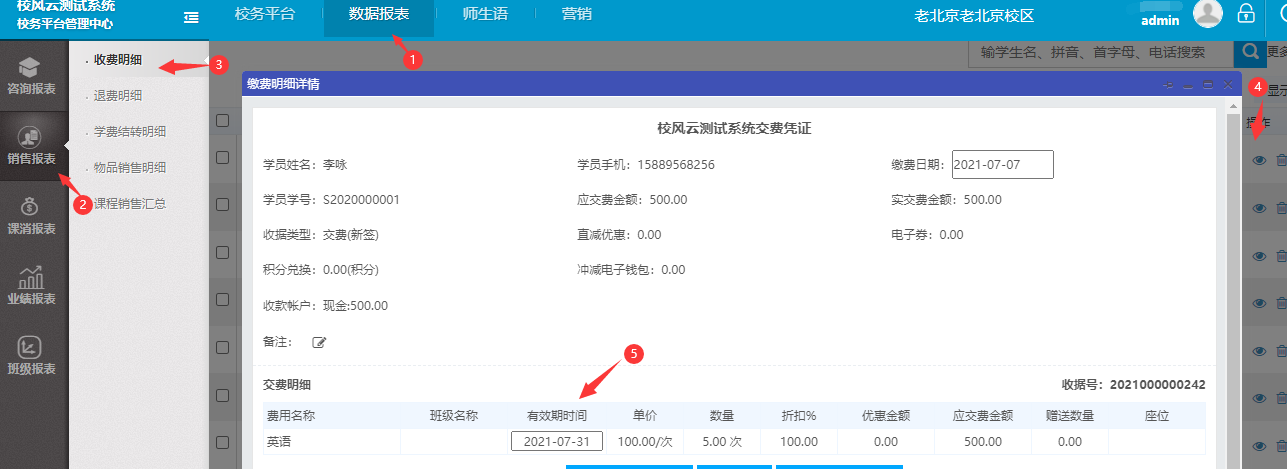The image size is (1287, 469).
Task: Click the 应交费金额 cell showing 500.00
Action: coord(984,441)
